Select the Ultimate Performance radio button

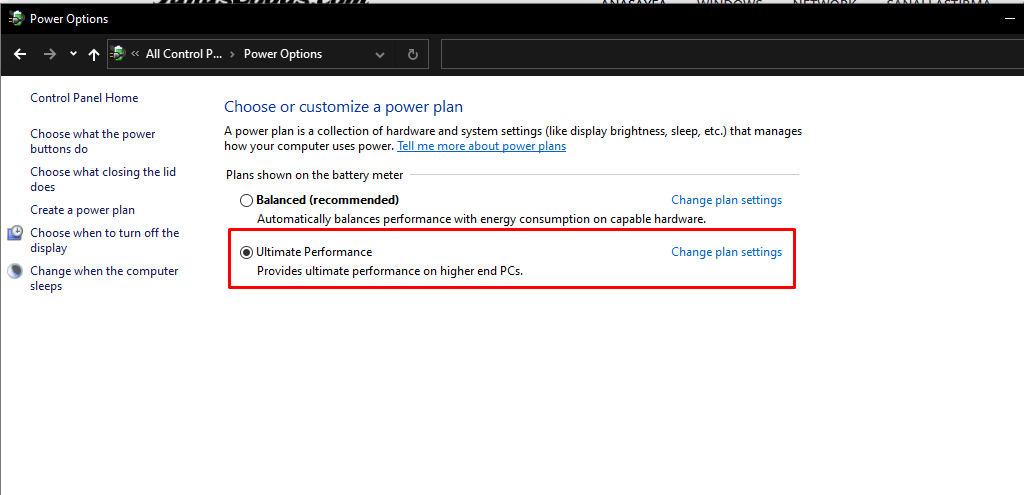[x=246, y=252]
